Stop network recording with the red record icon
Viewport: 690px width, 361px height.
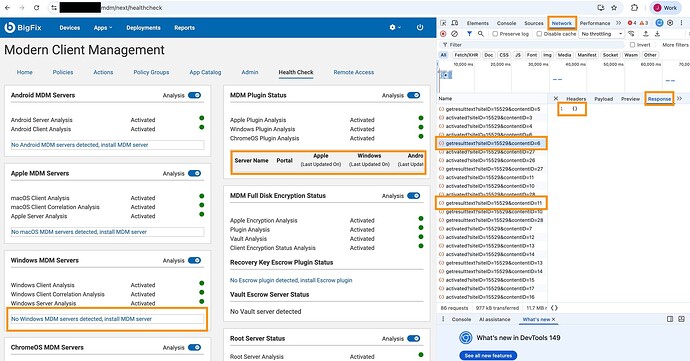click(x=443, y=34)
